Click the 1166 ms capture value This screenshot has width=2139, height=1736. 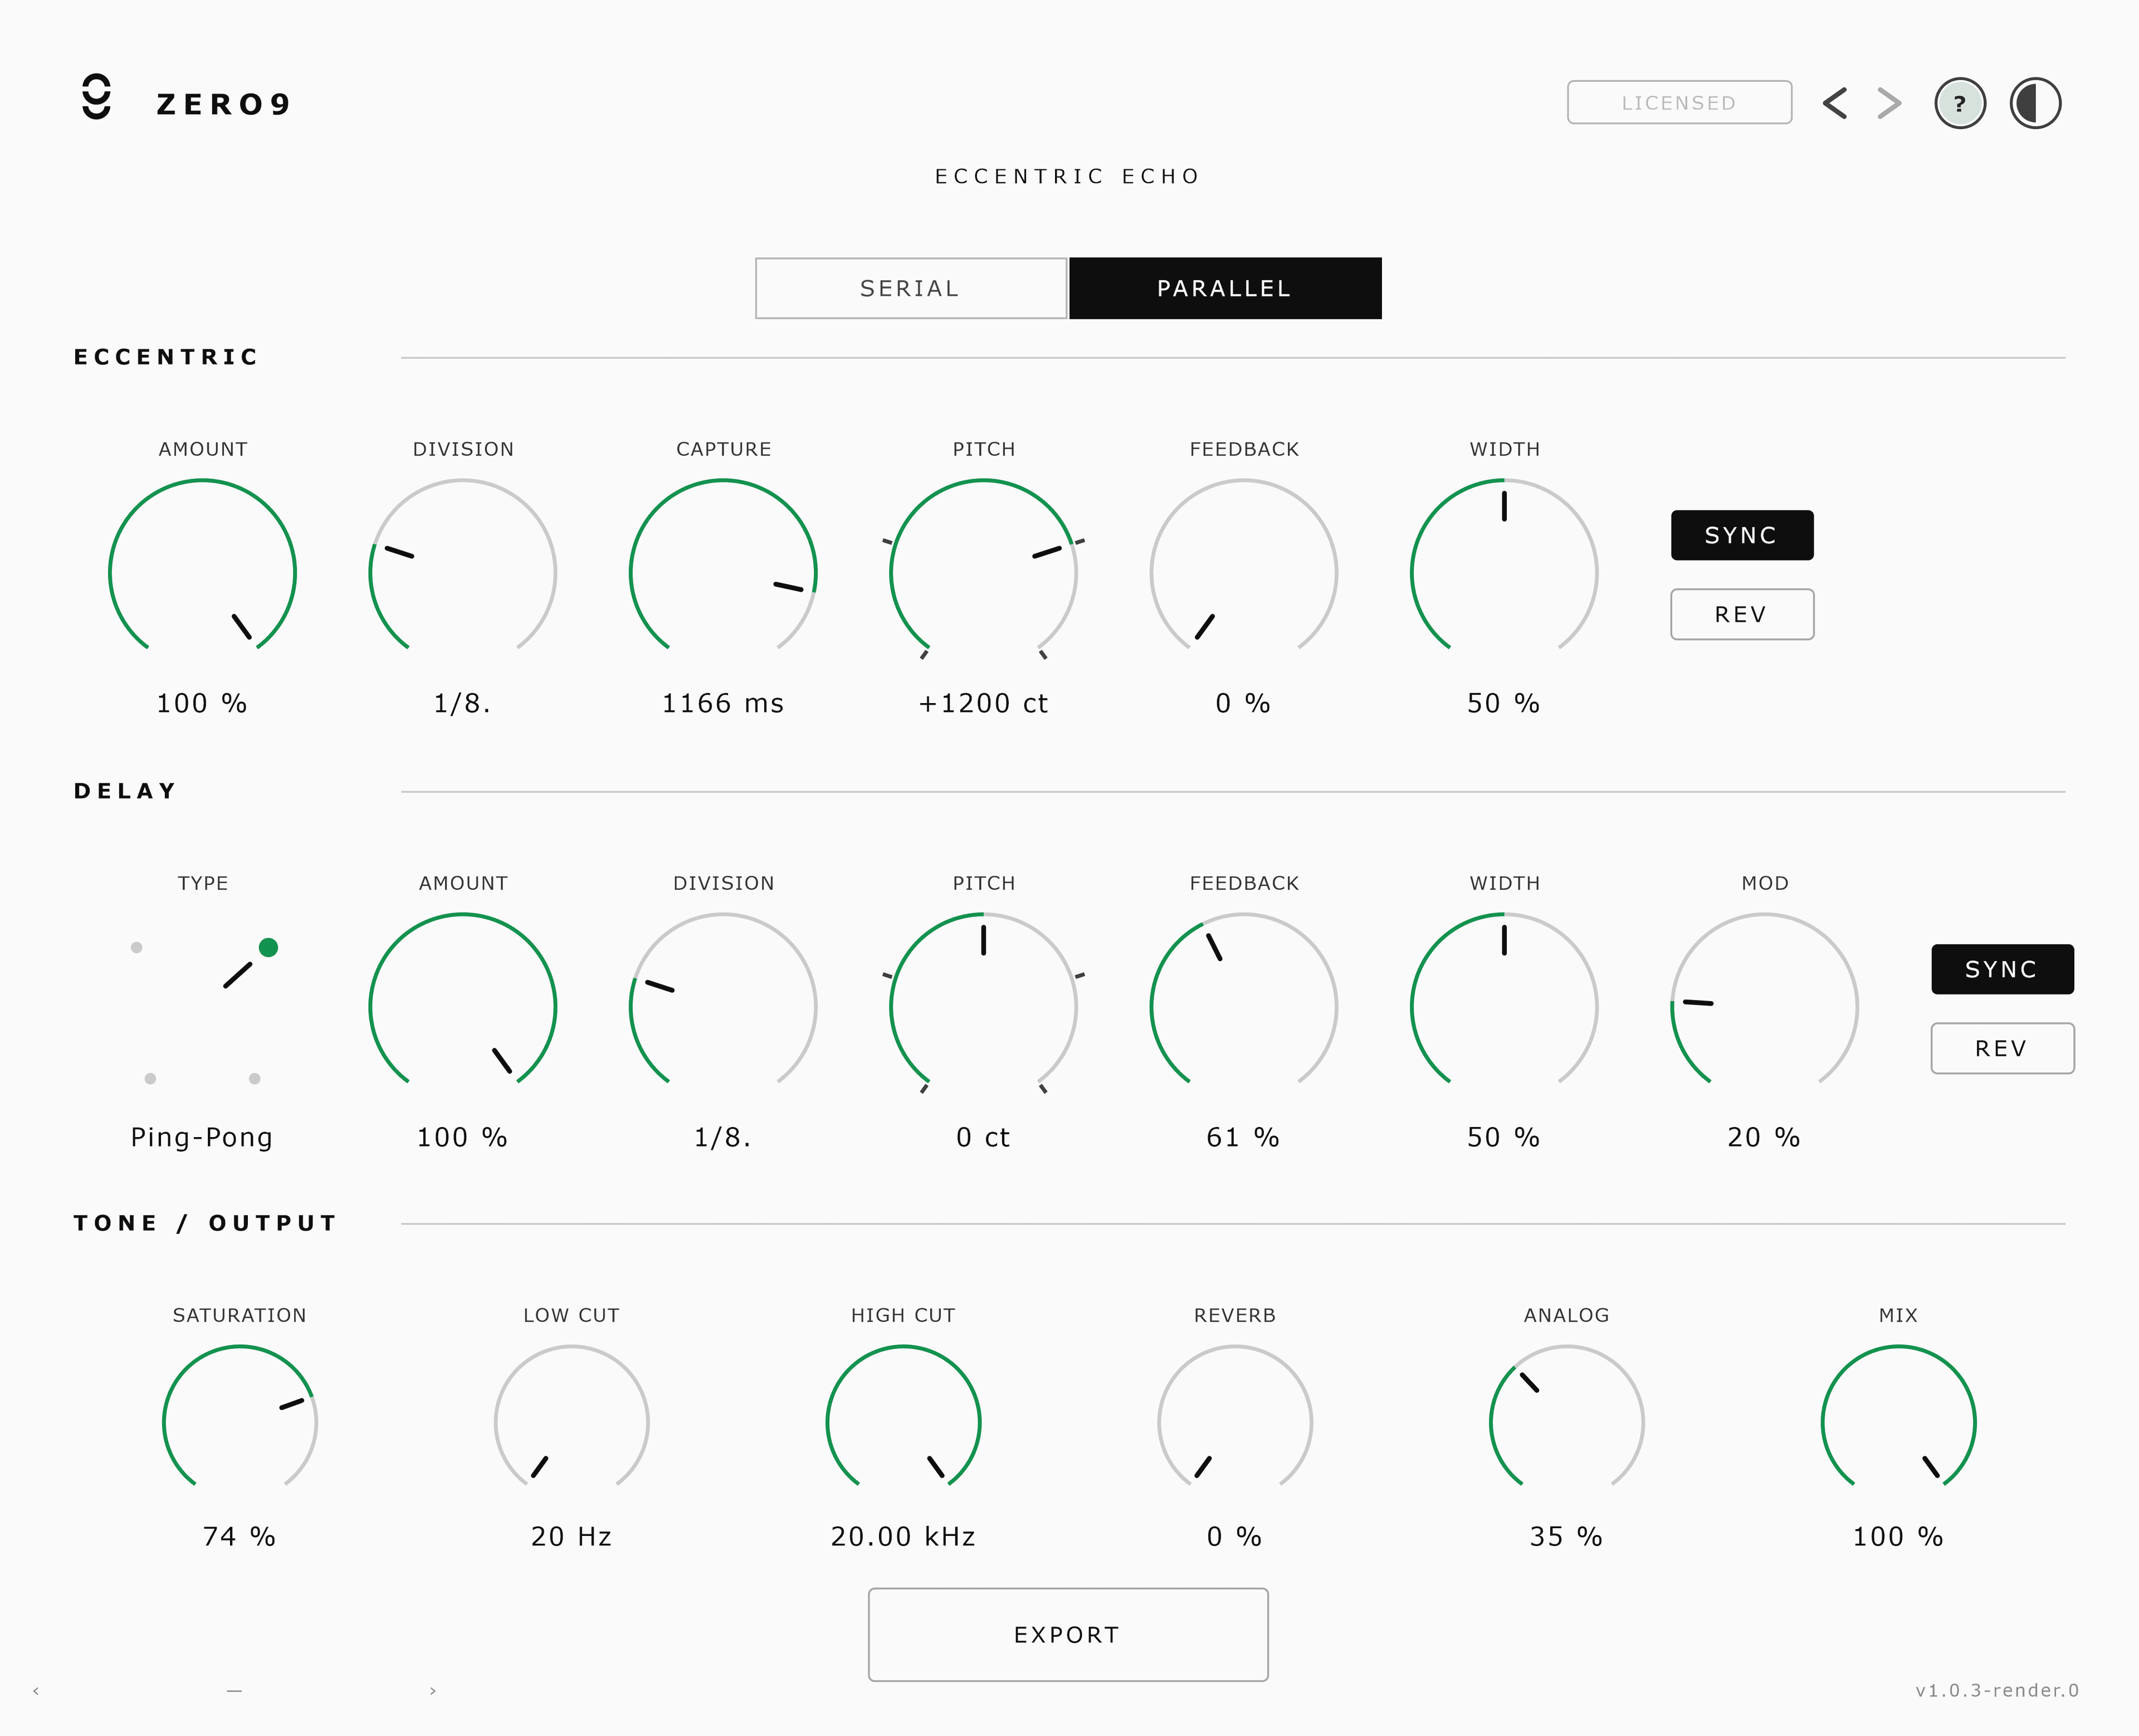pyautogui.click(x=723, y=703)
